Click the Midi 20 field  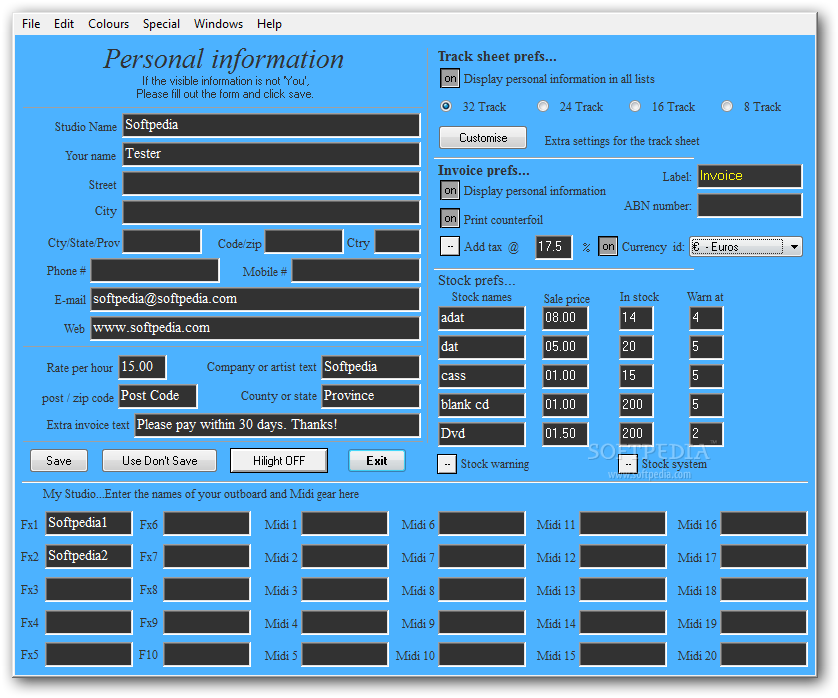(764, 655)
